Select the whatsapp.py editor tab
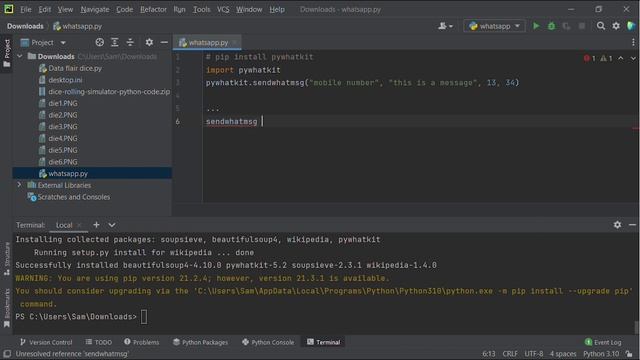This screenshot has width=640, height=360. (208, 42)
